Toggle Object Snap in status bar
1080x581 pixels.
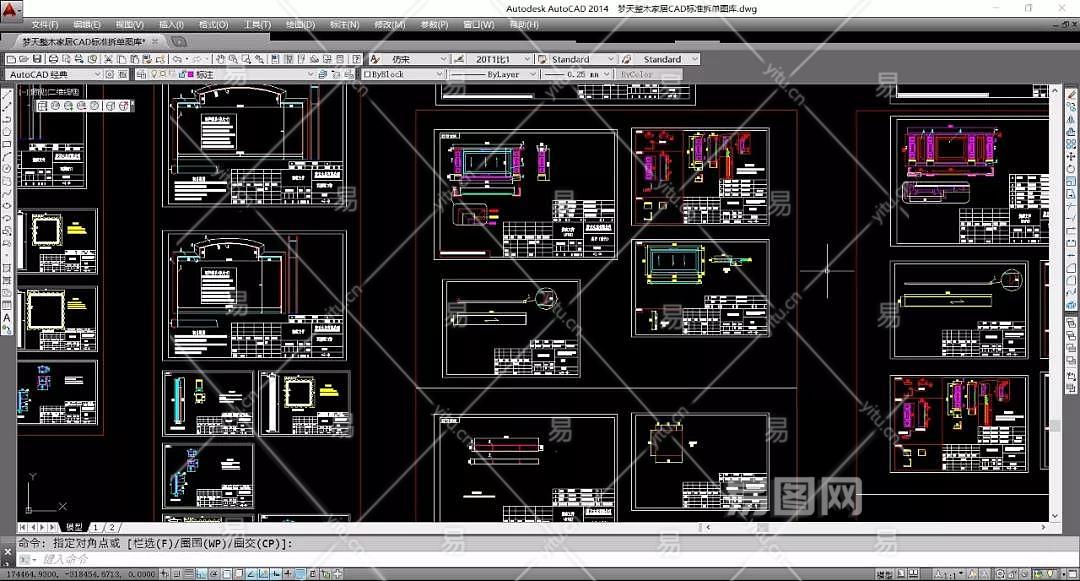226,573
